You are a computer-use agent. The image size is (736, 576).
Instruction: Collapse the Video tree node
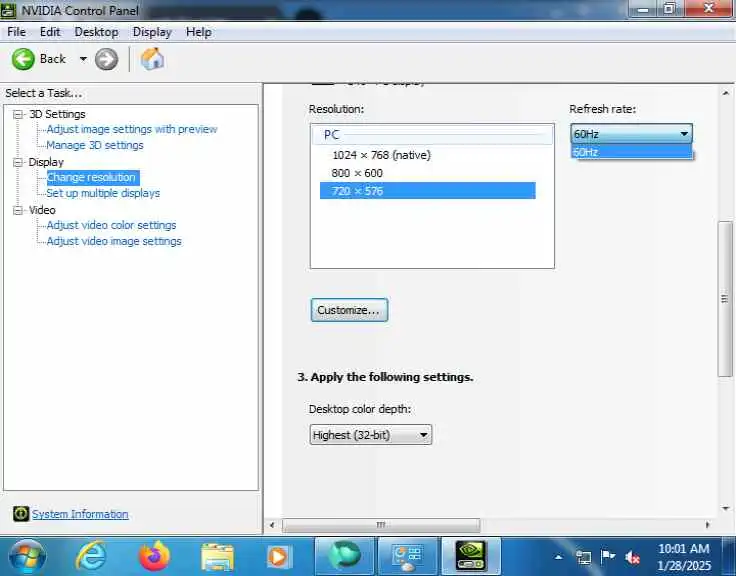coord(18,210)
